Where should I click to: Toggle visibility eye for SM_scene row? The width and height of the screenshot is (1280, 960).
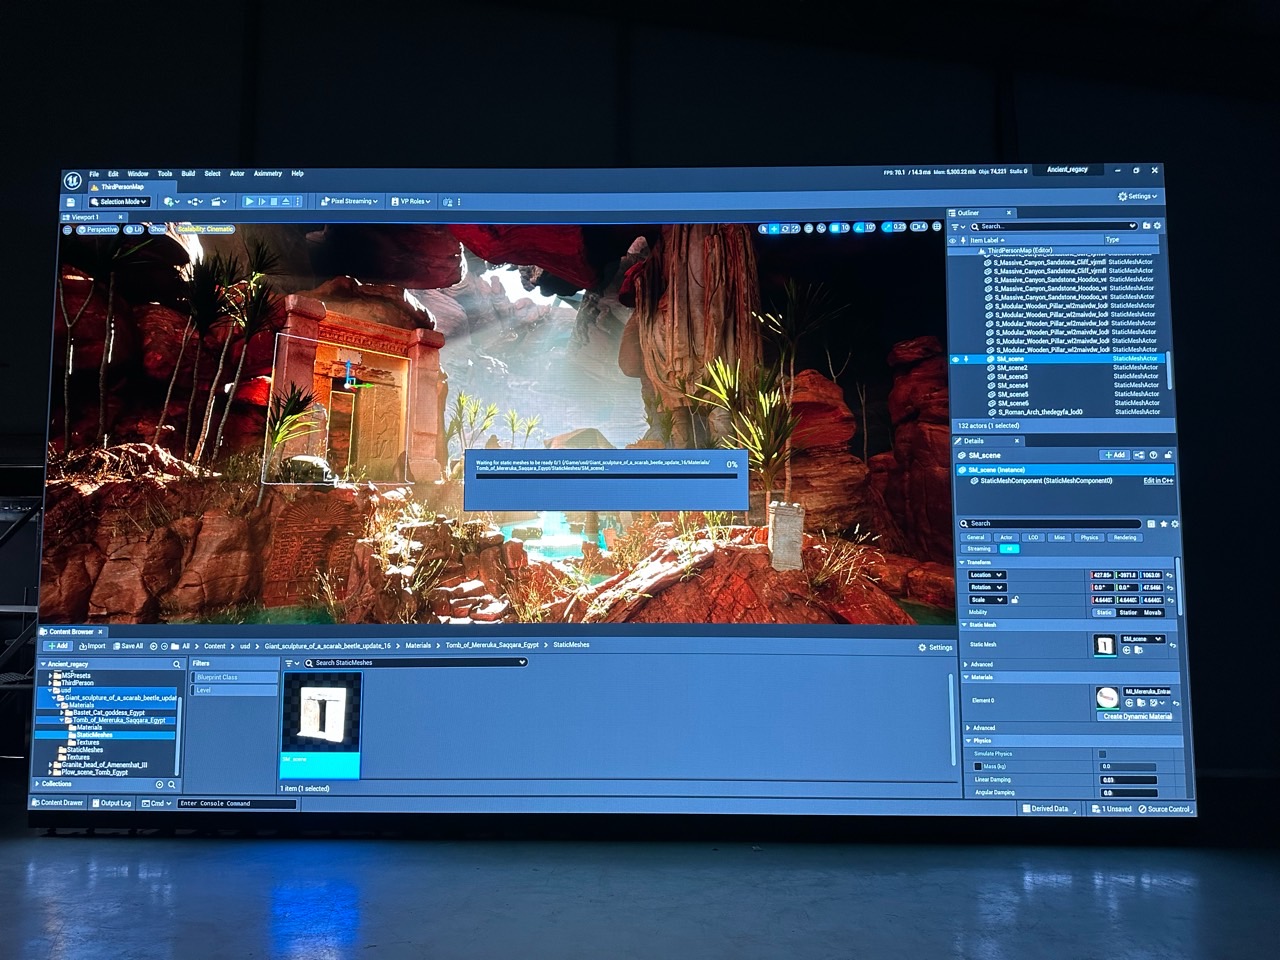coord(955,359)
